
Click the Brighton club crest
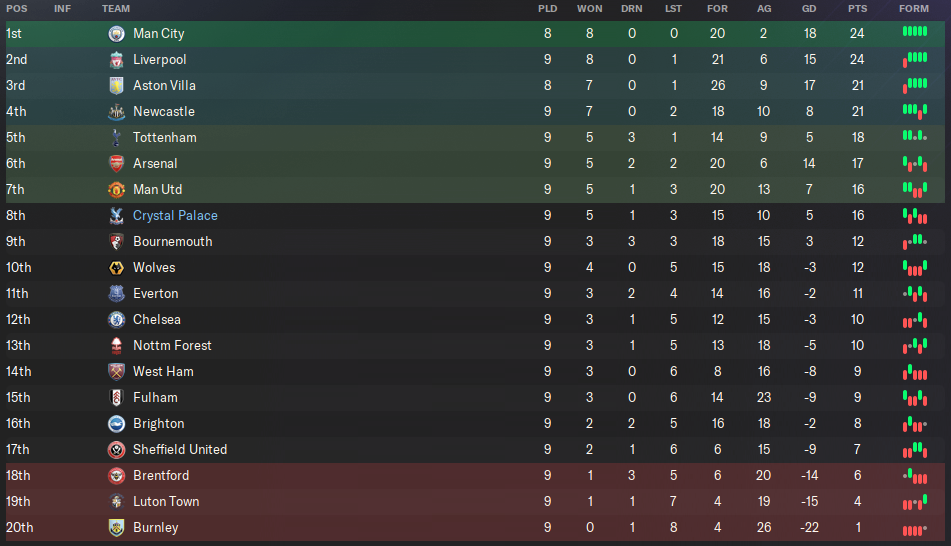[116, 424]
